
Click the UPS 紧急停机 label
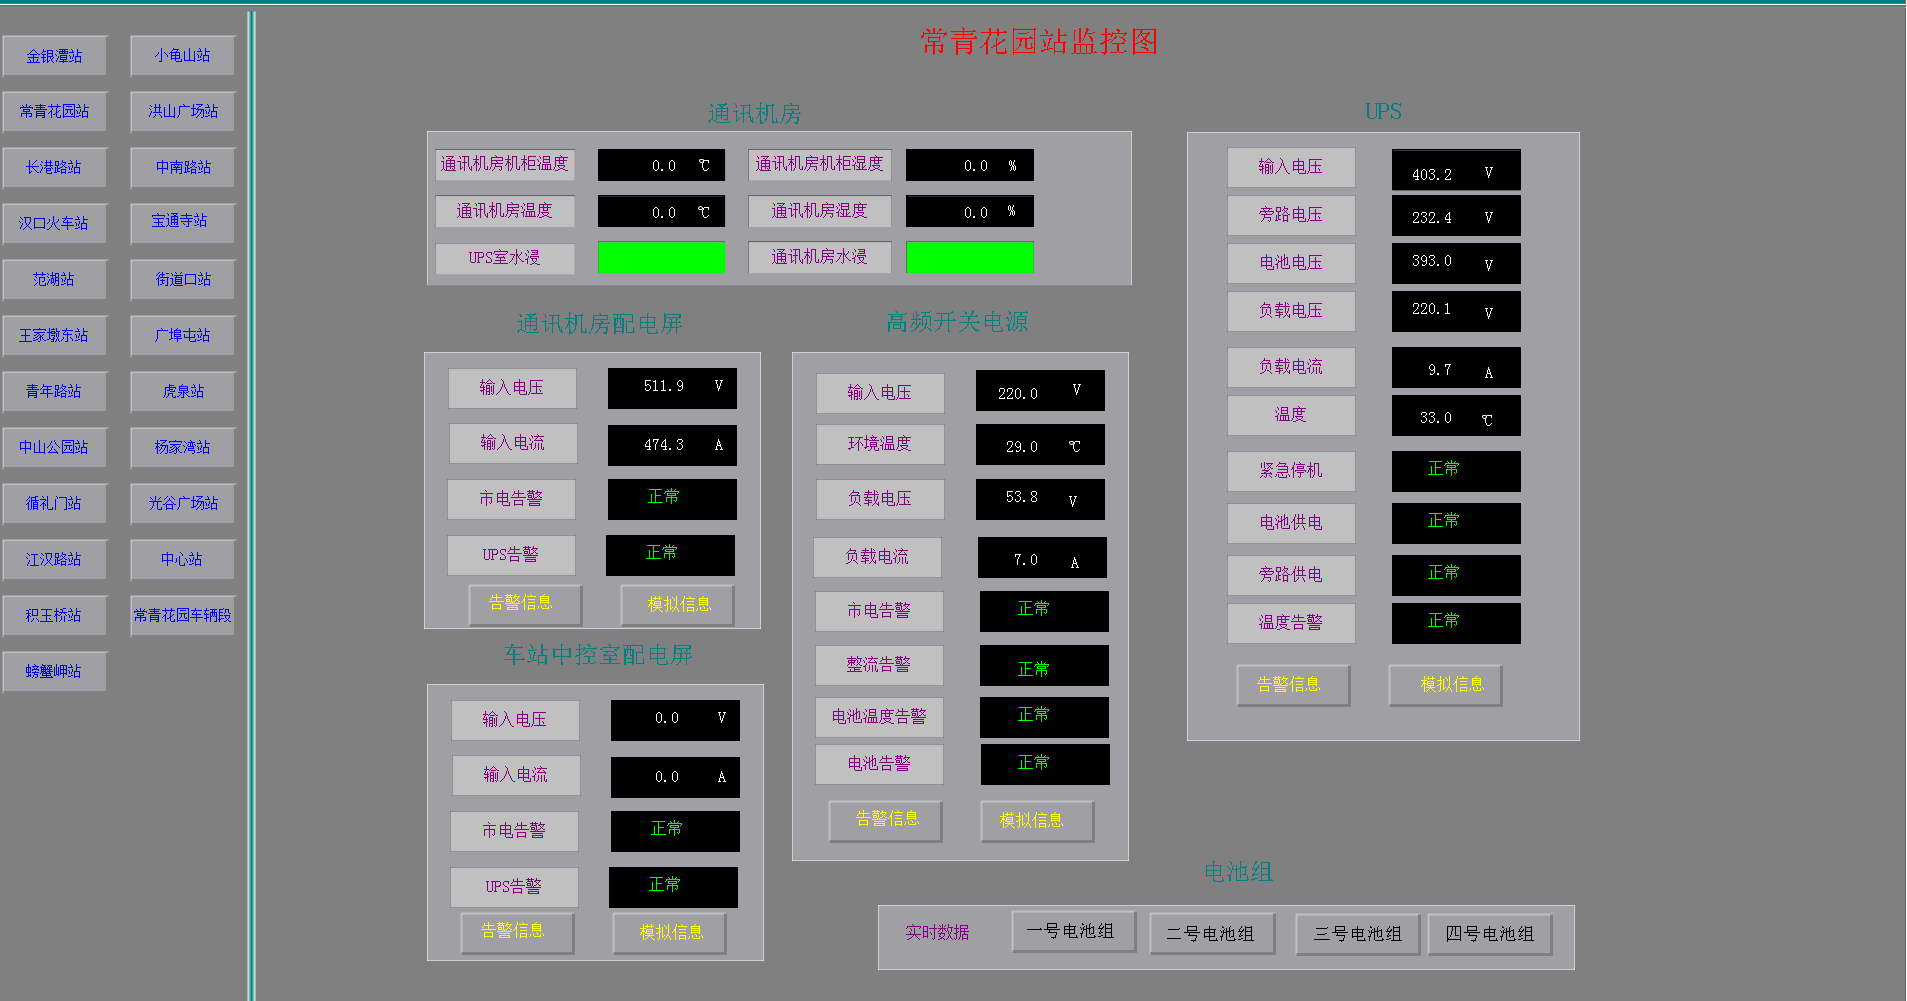tap(1290, 471)
